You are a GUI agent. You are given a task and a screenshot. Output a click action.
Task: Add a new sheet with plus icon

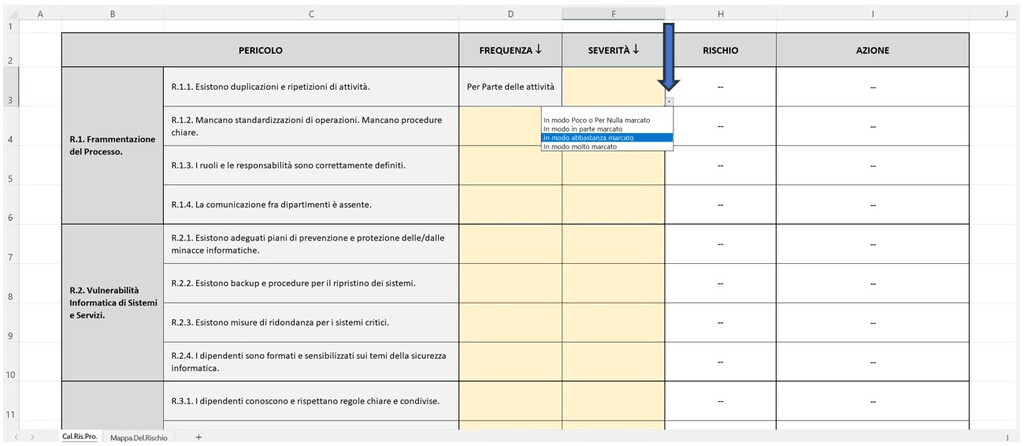point(198,438)
